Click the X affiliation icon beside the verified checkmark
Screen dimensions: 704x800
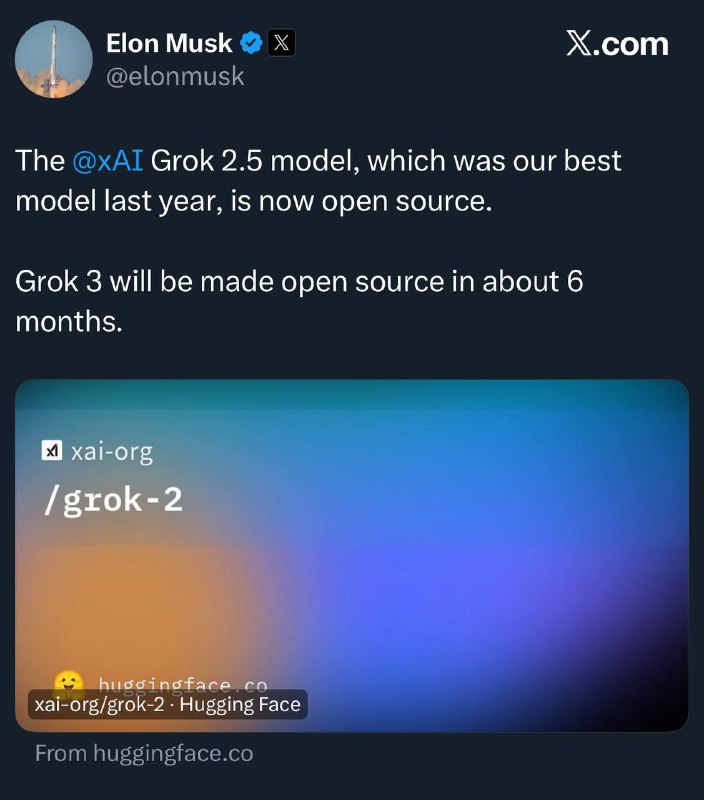click(x=283, y=43)
